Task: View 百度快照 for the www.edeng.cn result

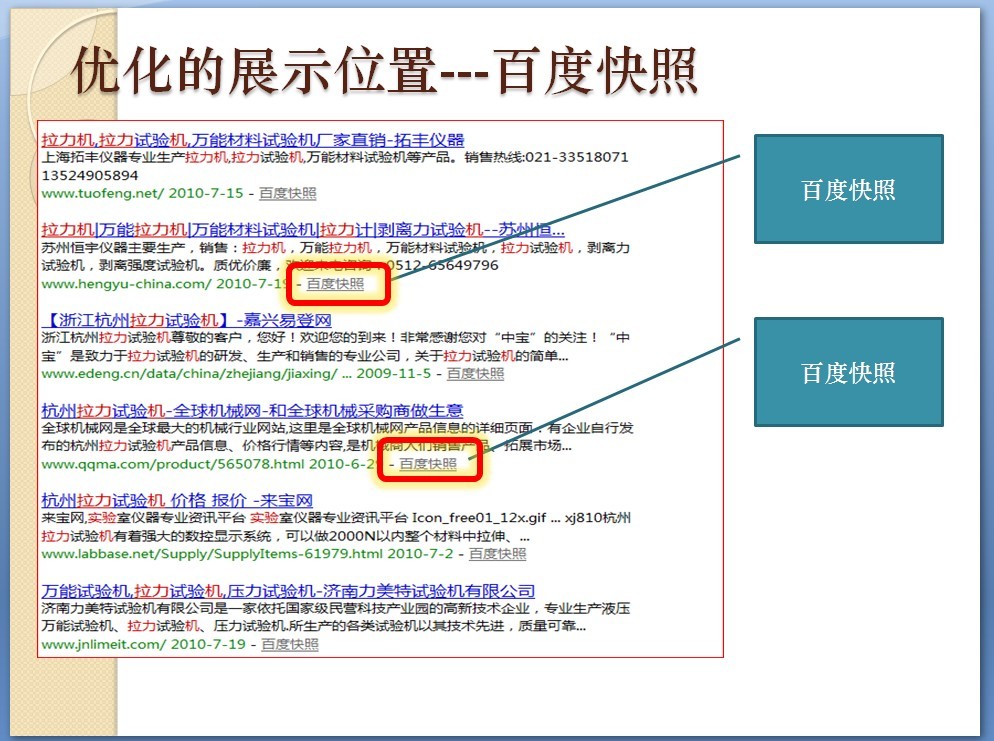Action: point(475,374)
